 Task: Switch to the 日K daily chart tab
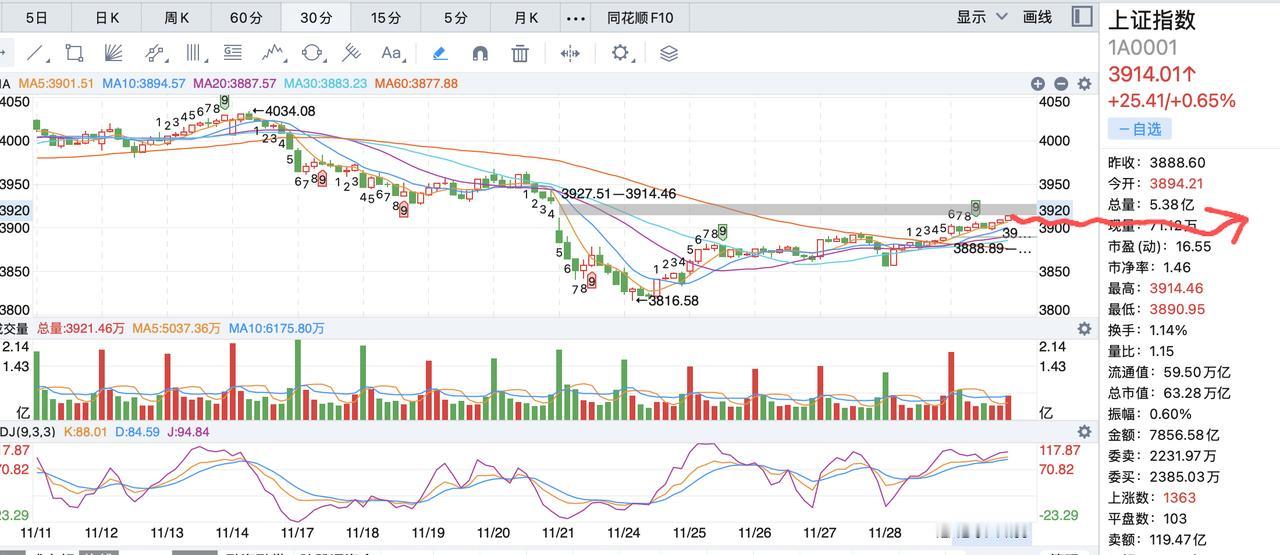pos(107,17)
